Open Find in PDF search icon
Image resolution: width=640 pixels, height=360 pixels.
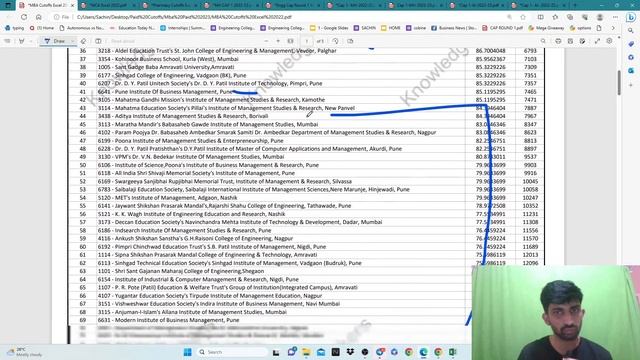tap(543, 41)
